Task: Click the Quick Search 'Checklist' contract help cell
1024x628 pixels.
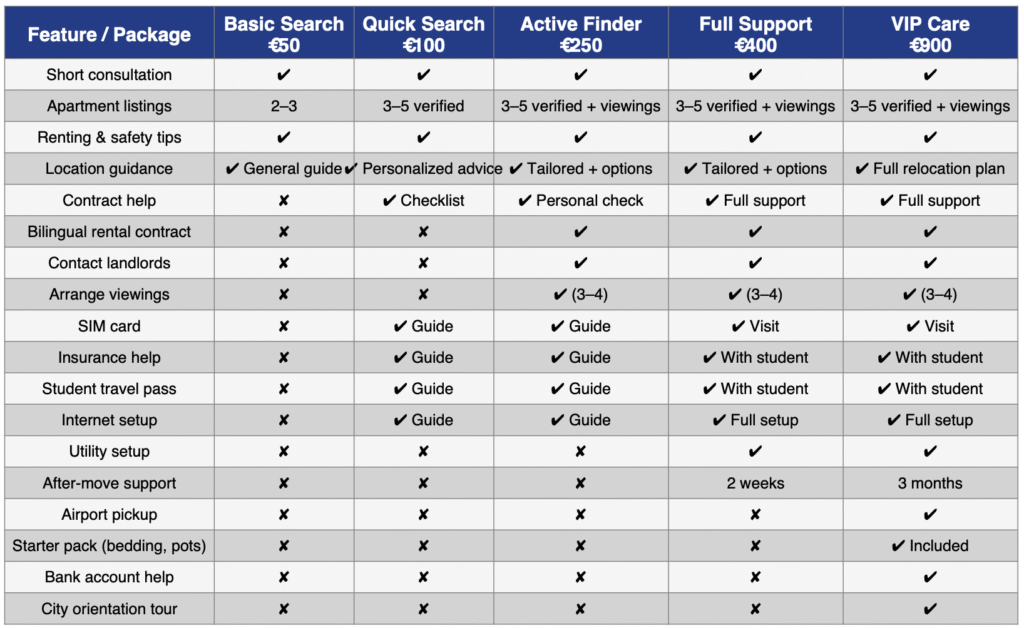Action: (x=423, y=201)
